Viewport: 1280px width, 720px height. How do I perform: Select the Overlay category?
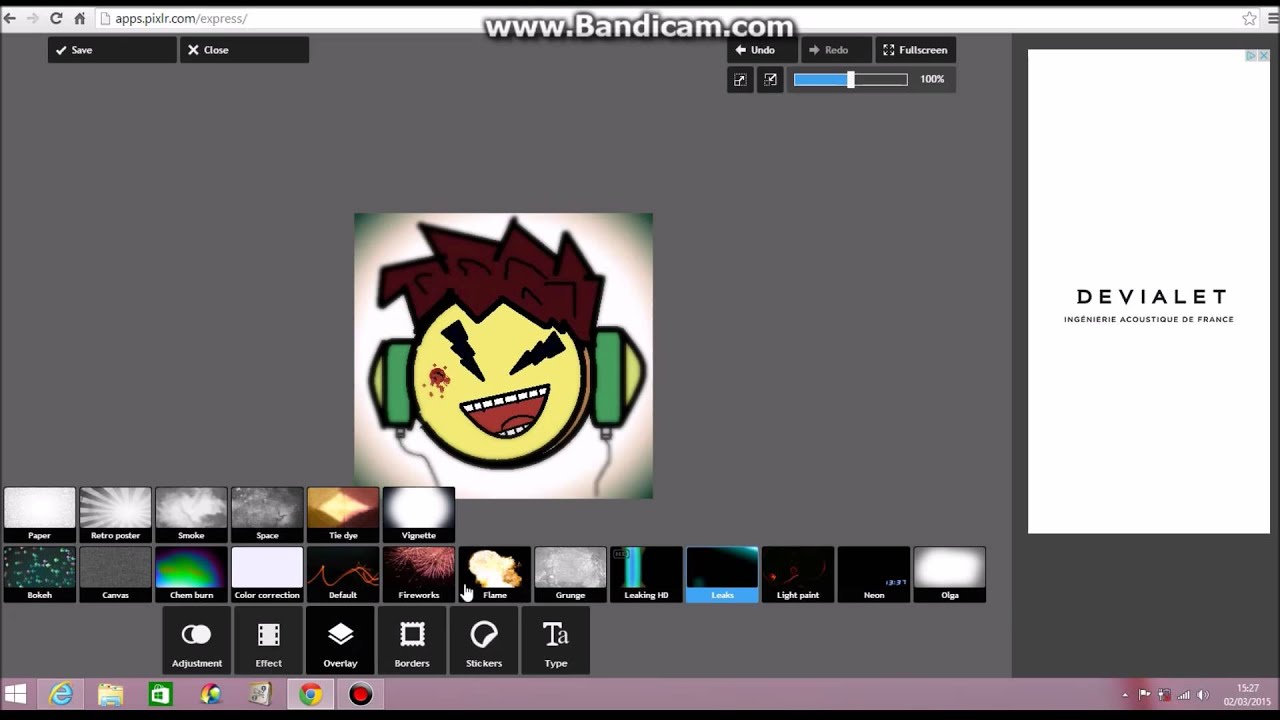[340, 641]
